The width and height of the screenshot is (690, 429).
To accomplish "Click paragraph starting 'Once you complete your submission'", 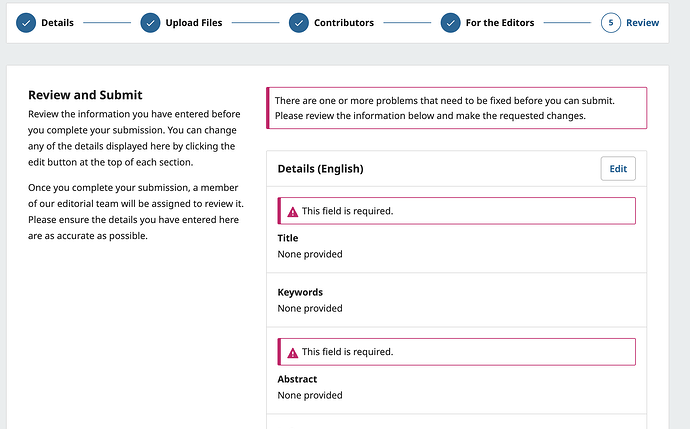I will pyautogui.click(x=136, y=212).
